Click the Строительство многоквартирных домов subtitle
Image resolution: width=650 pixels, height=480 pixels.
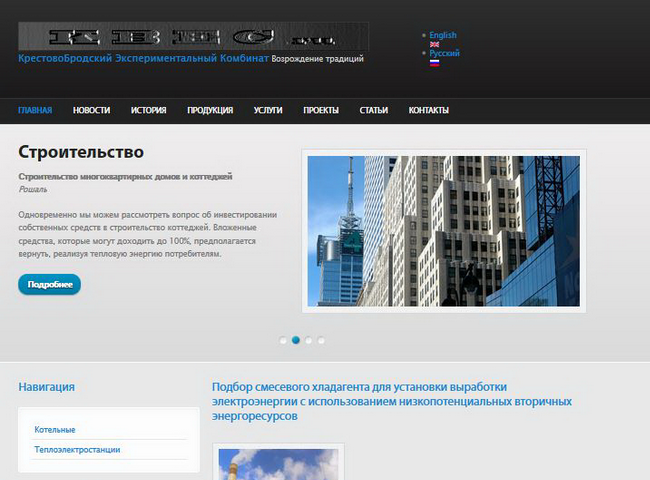(125, 177)
